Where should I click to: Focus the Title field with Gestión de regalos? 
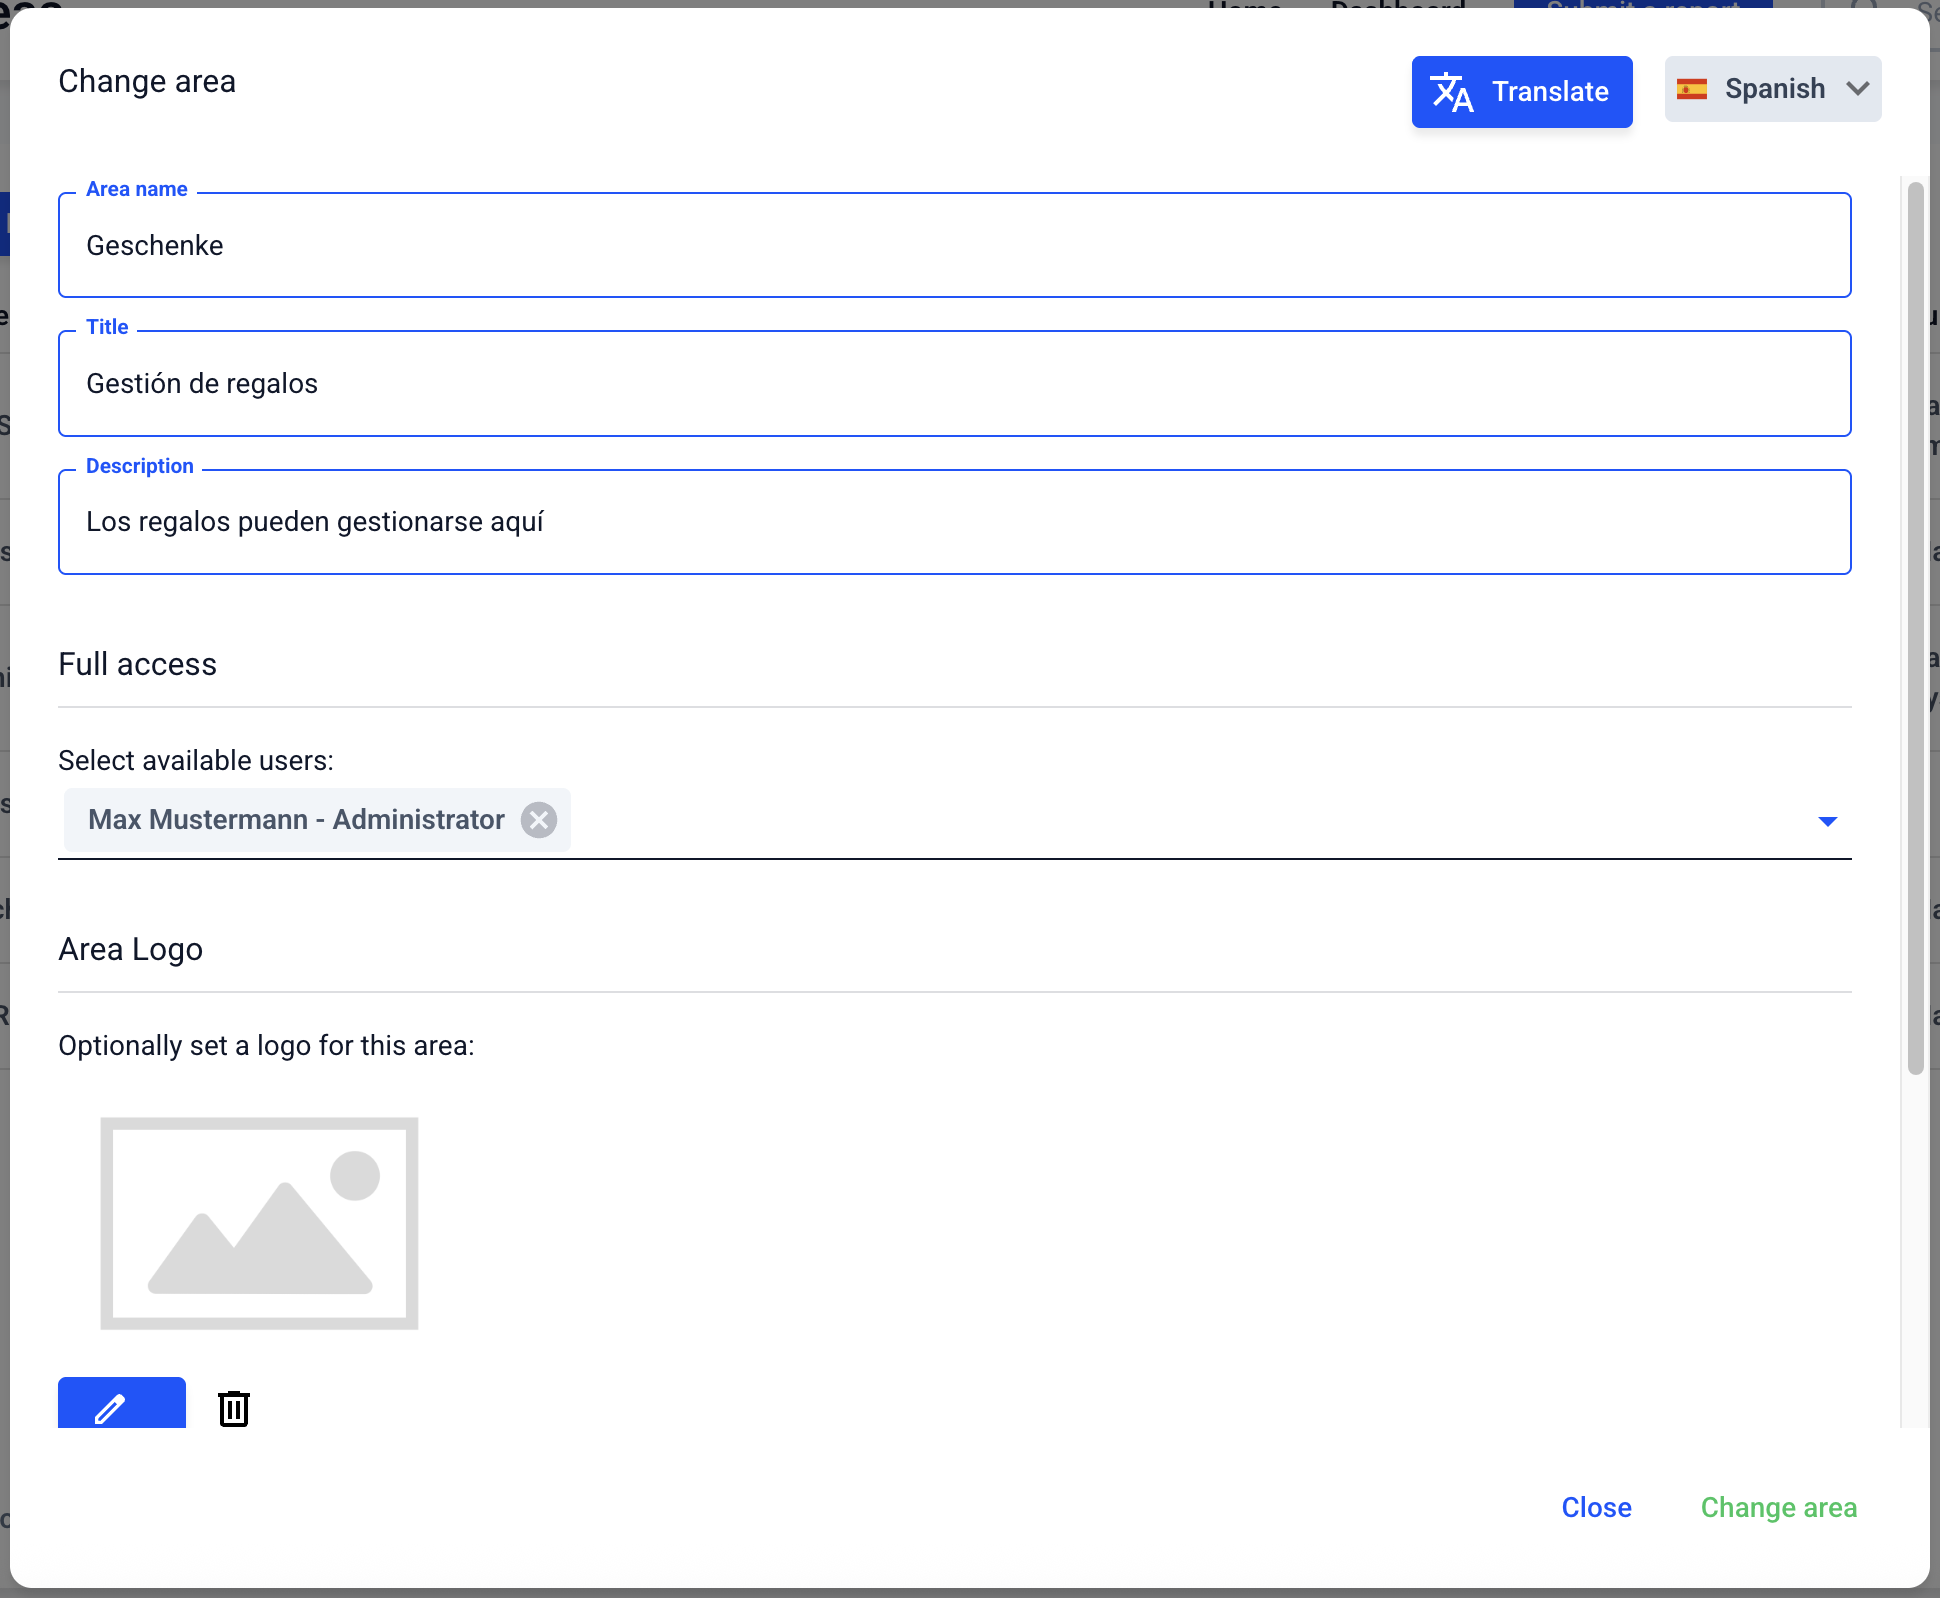[954, 384]
